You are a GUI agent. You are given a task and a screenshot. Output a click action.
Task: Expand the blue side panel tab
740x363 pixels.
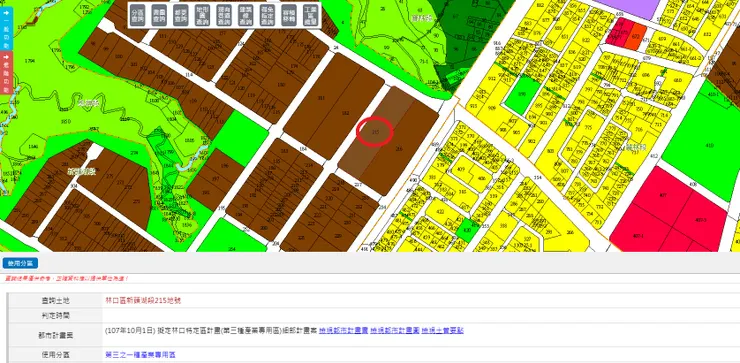coord(6,27)
